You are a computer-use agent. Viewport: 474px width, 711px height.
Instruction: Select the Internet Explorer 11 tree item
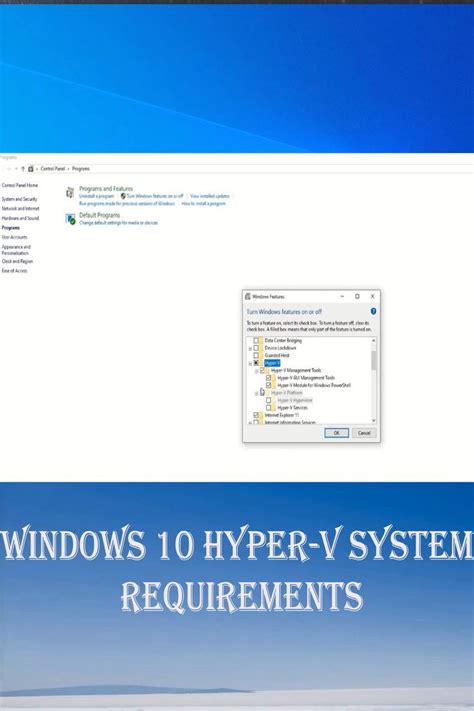coord(282,415)
